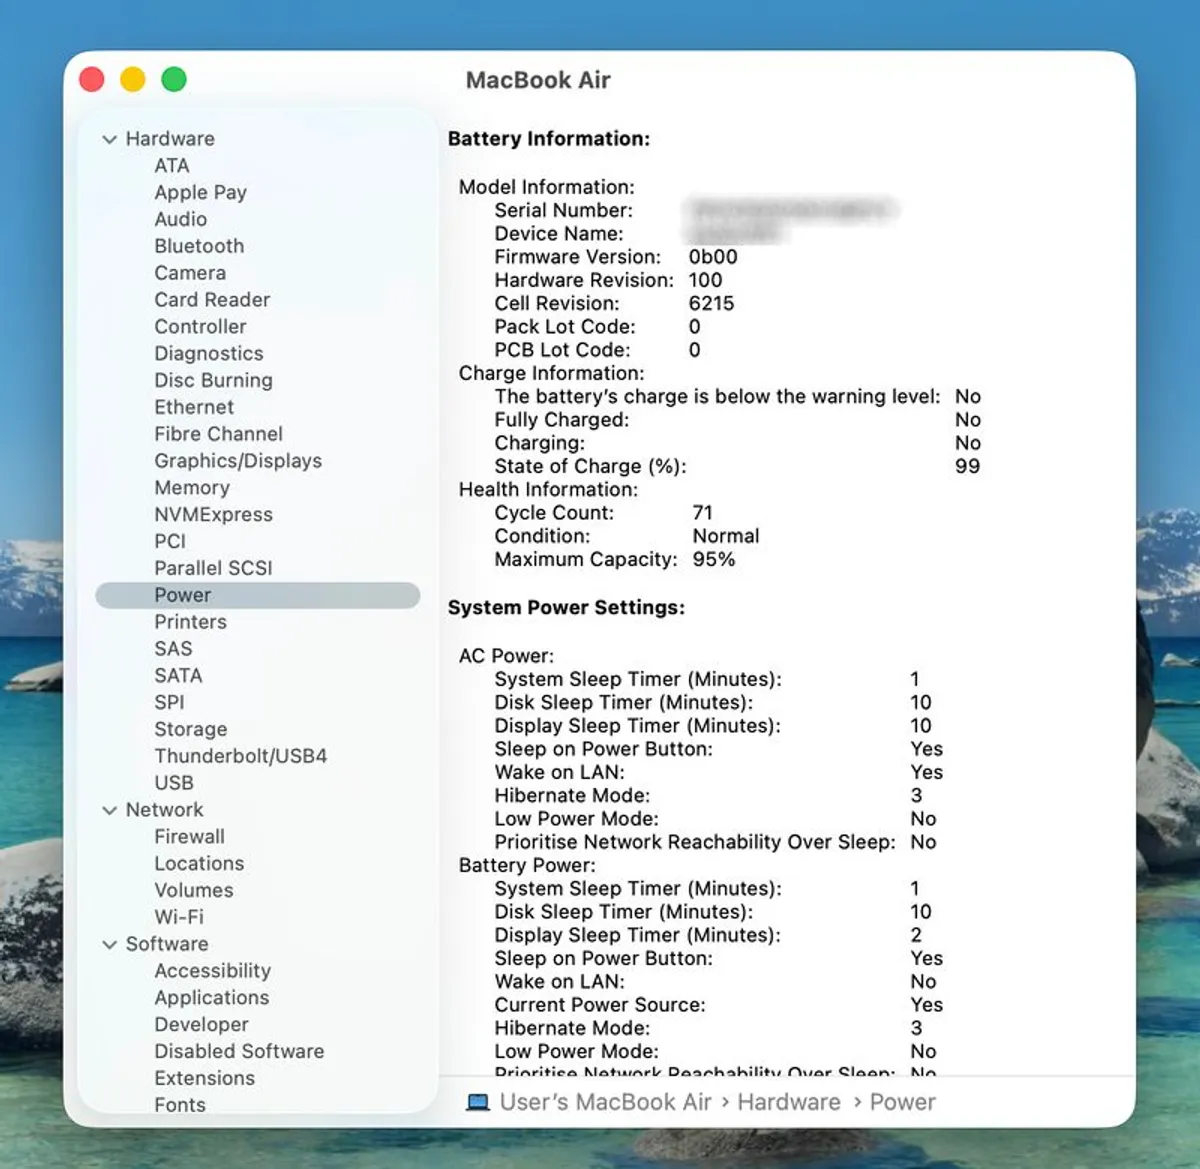Screen dimensions: 1200x1169
Task: Open Graphics/Displays information
Action: pos(237,461)
